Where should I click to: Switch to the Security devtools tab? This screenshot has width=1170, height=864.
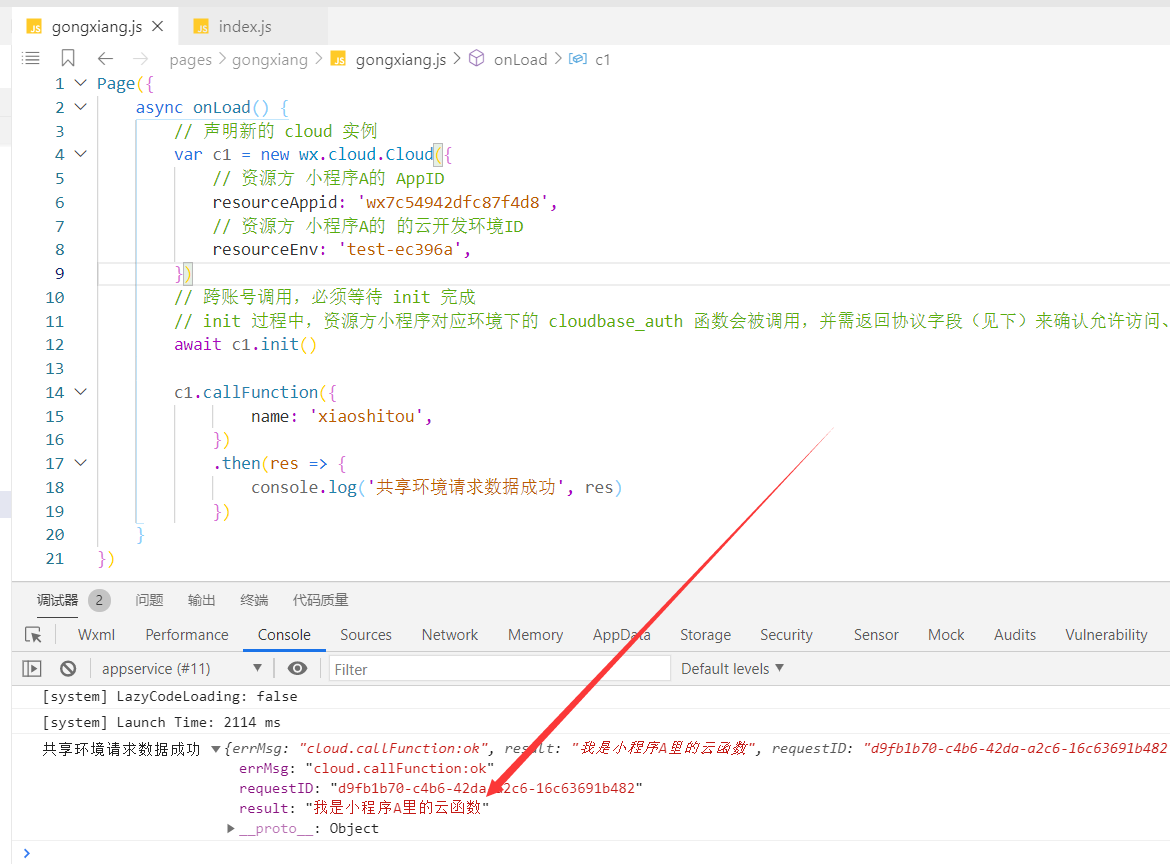tap(786, 635)
